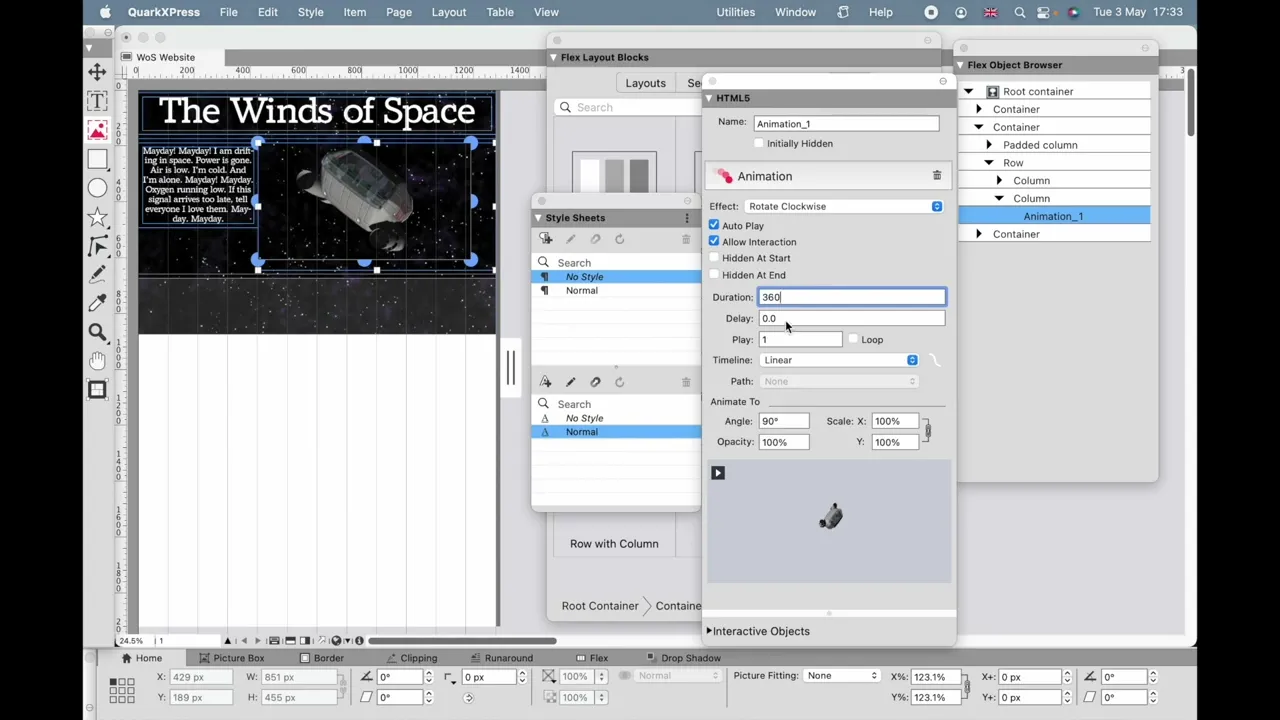Switch to the Runaround tab
Screen dimensions: 1280x720
point(500,658)
